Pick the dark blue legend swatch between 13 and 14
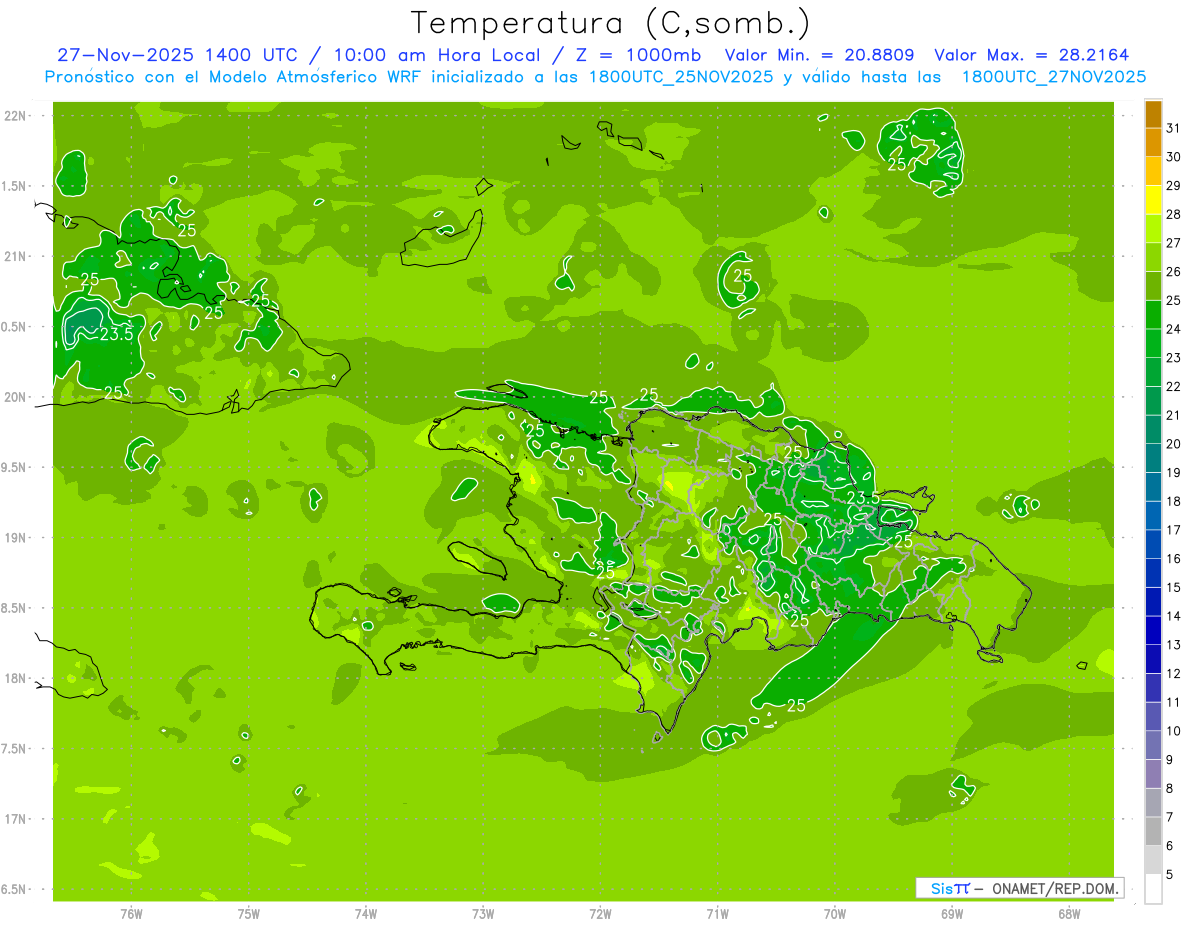 point(1153,630)
